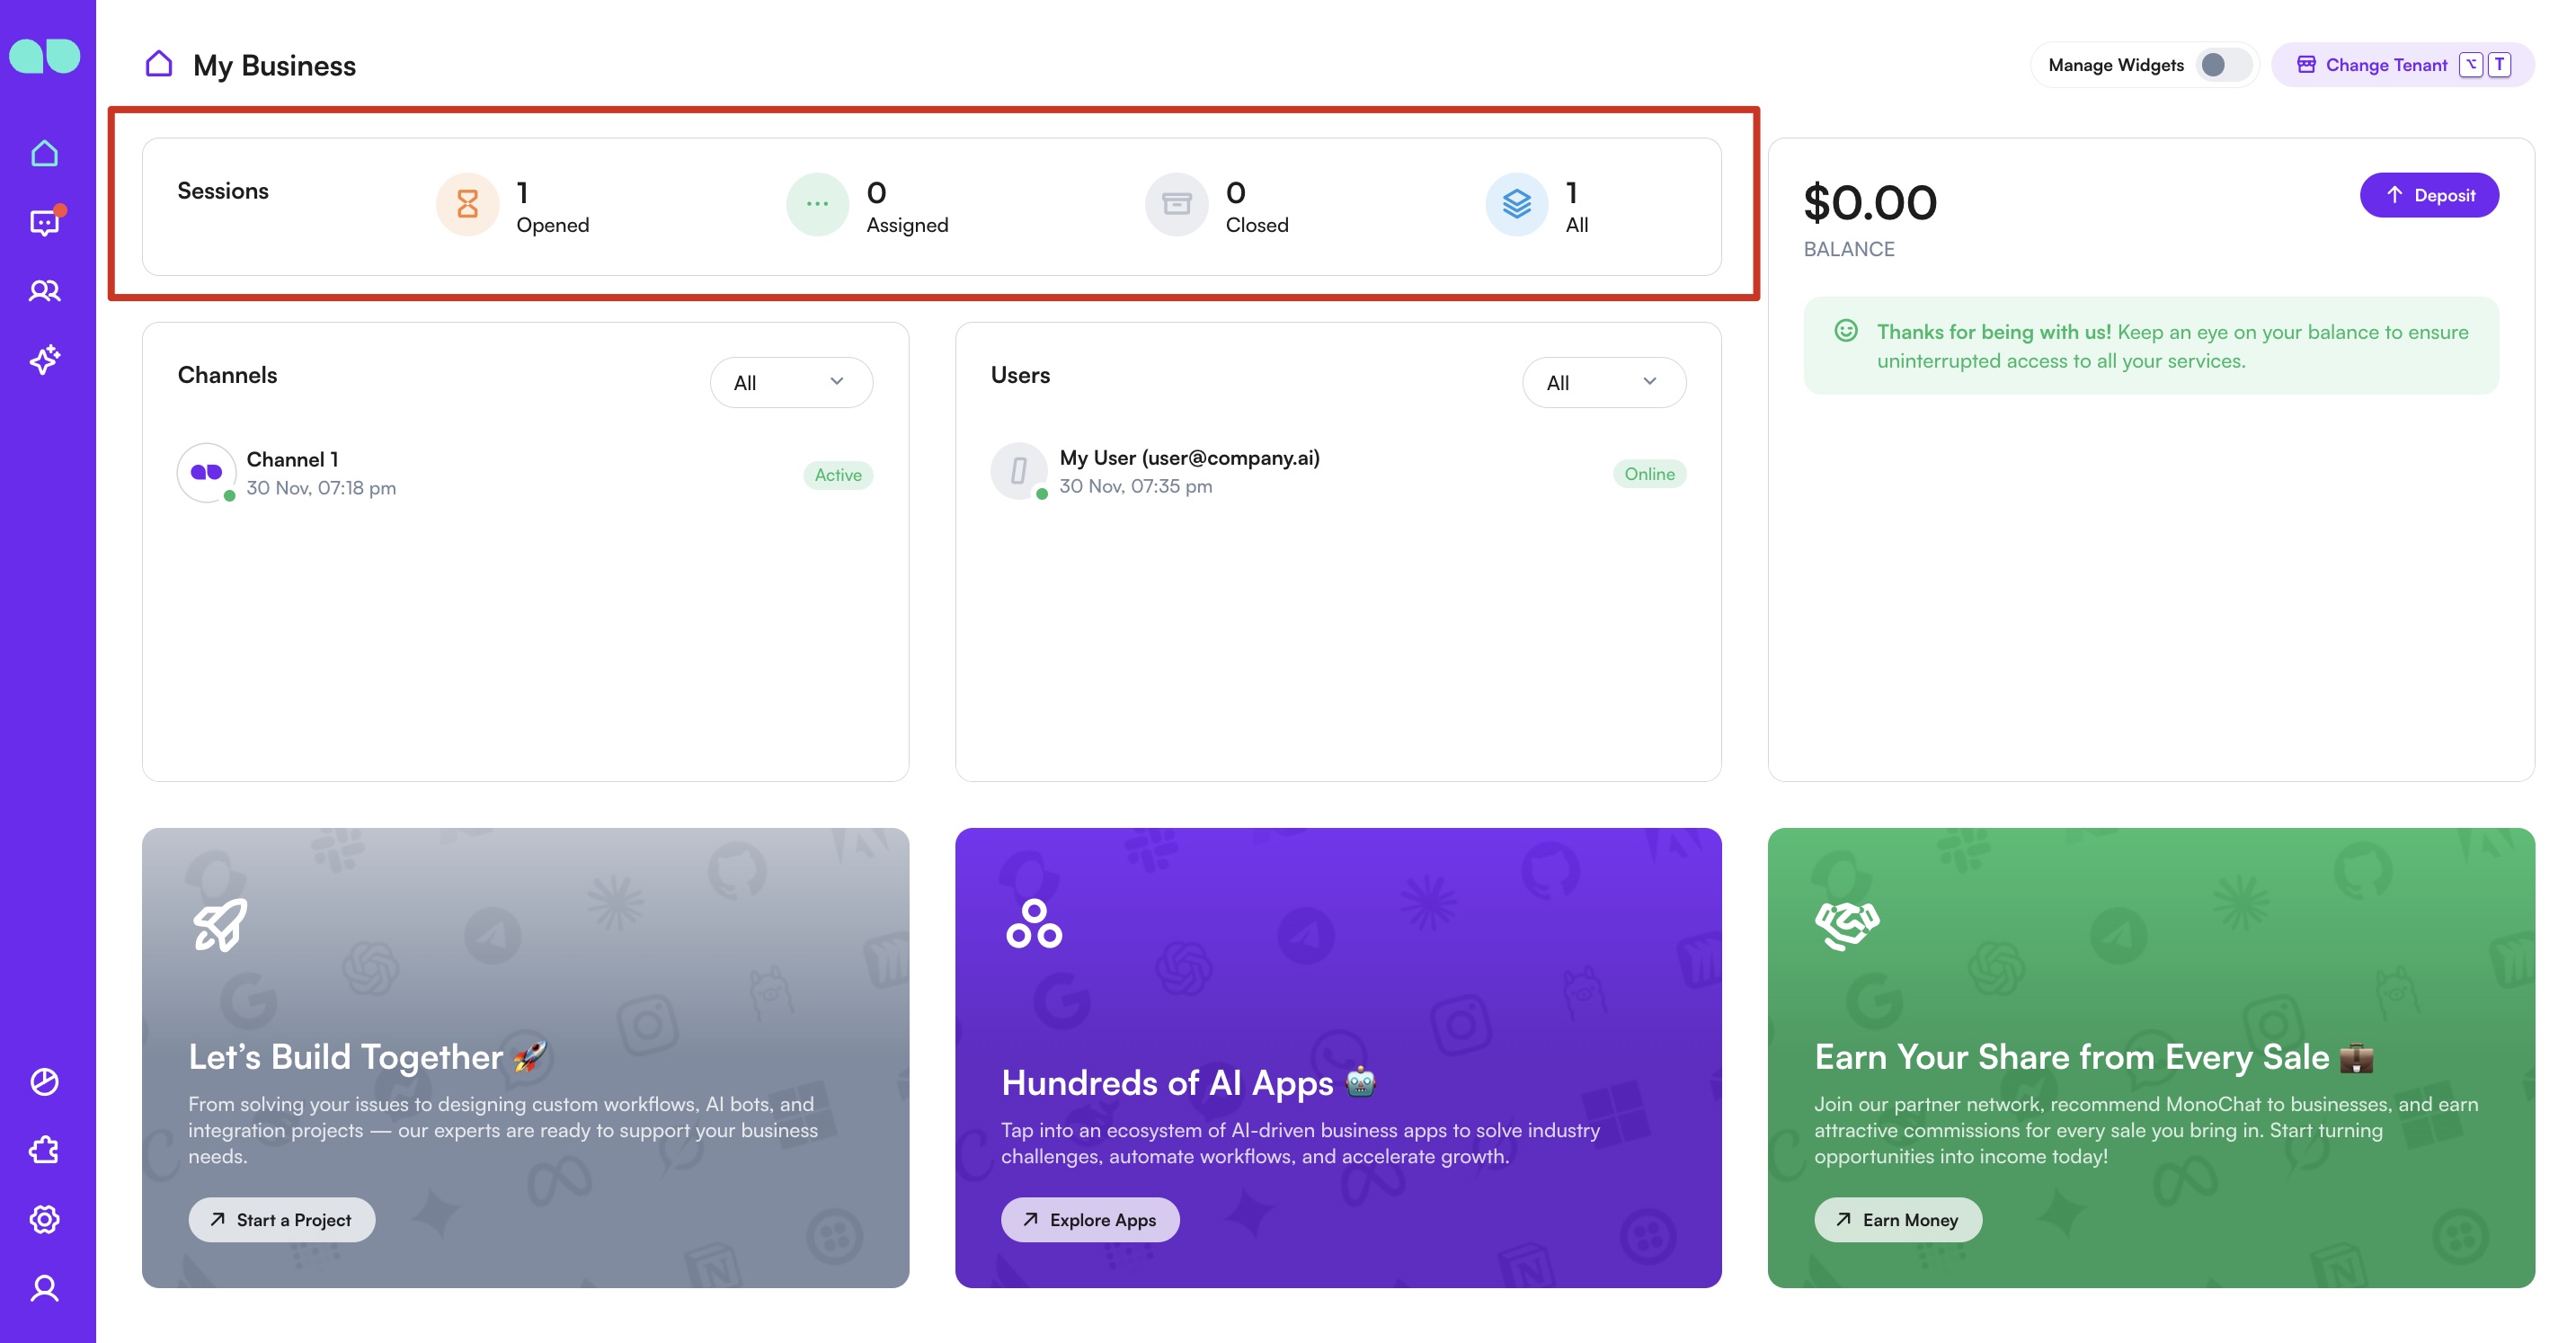Toggle the Manage Widgets switch
Viewport: 2576px width, 1343px height.
(x=2222, y=65)
